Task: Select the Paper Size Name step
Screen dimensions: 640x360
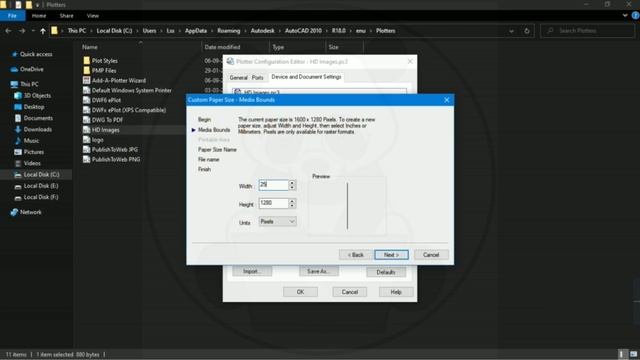Action: [217, 150]
